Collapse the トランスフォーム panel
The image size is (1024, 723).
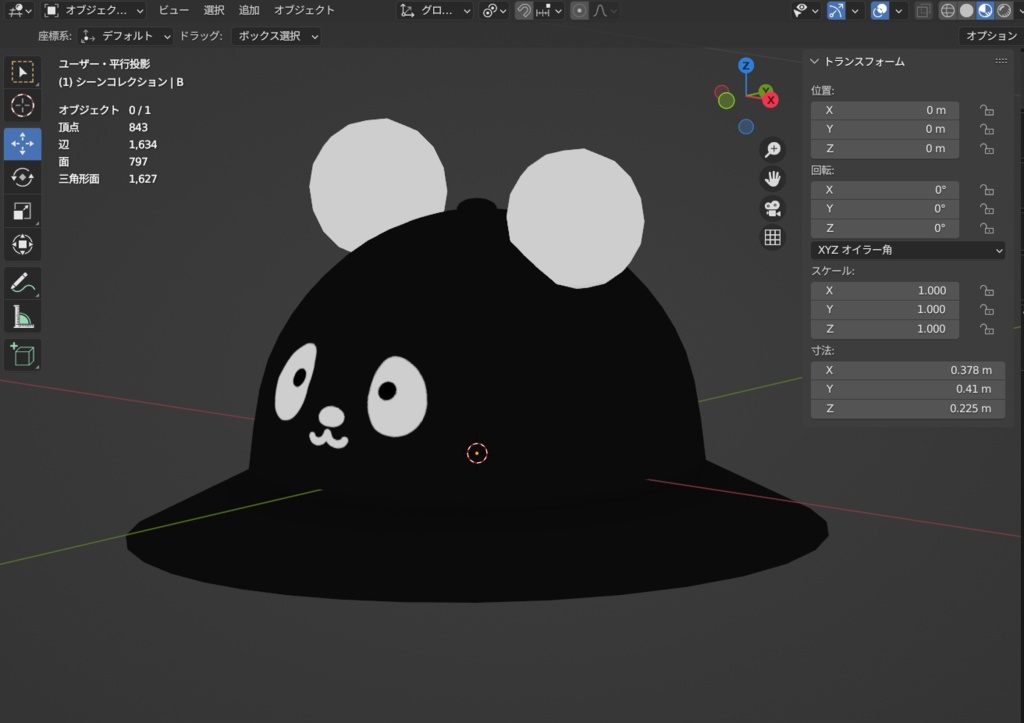coord(815,62)
